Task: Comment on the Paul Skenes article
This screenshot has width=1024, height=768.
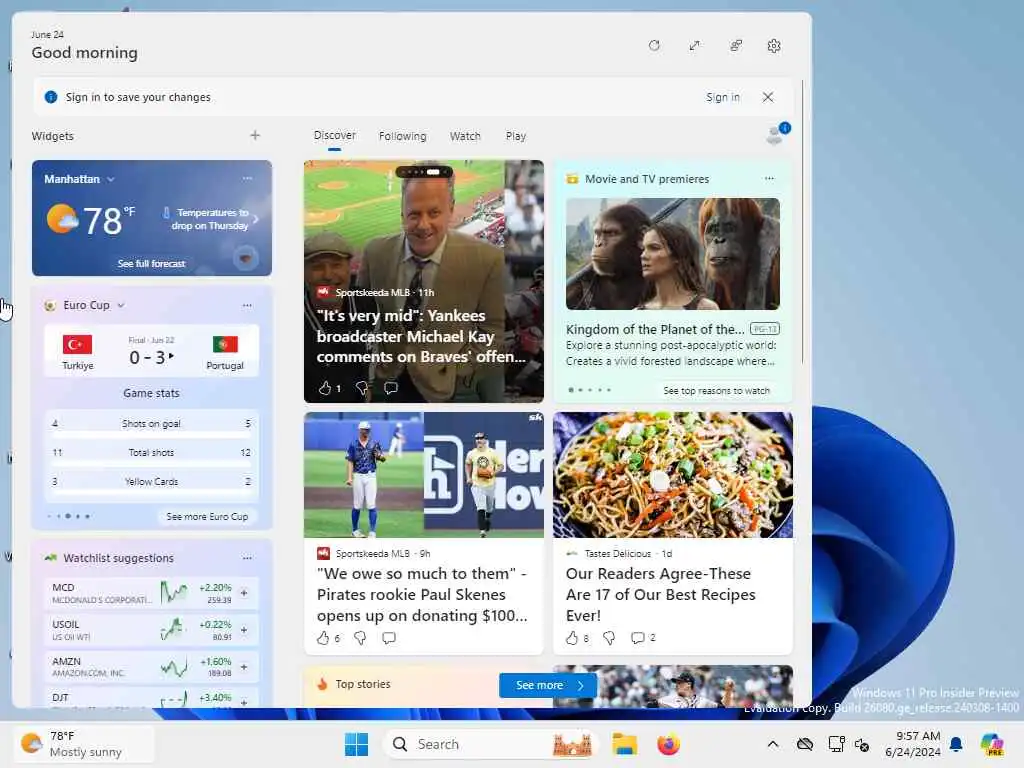Action: (389, 638)
